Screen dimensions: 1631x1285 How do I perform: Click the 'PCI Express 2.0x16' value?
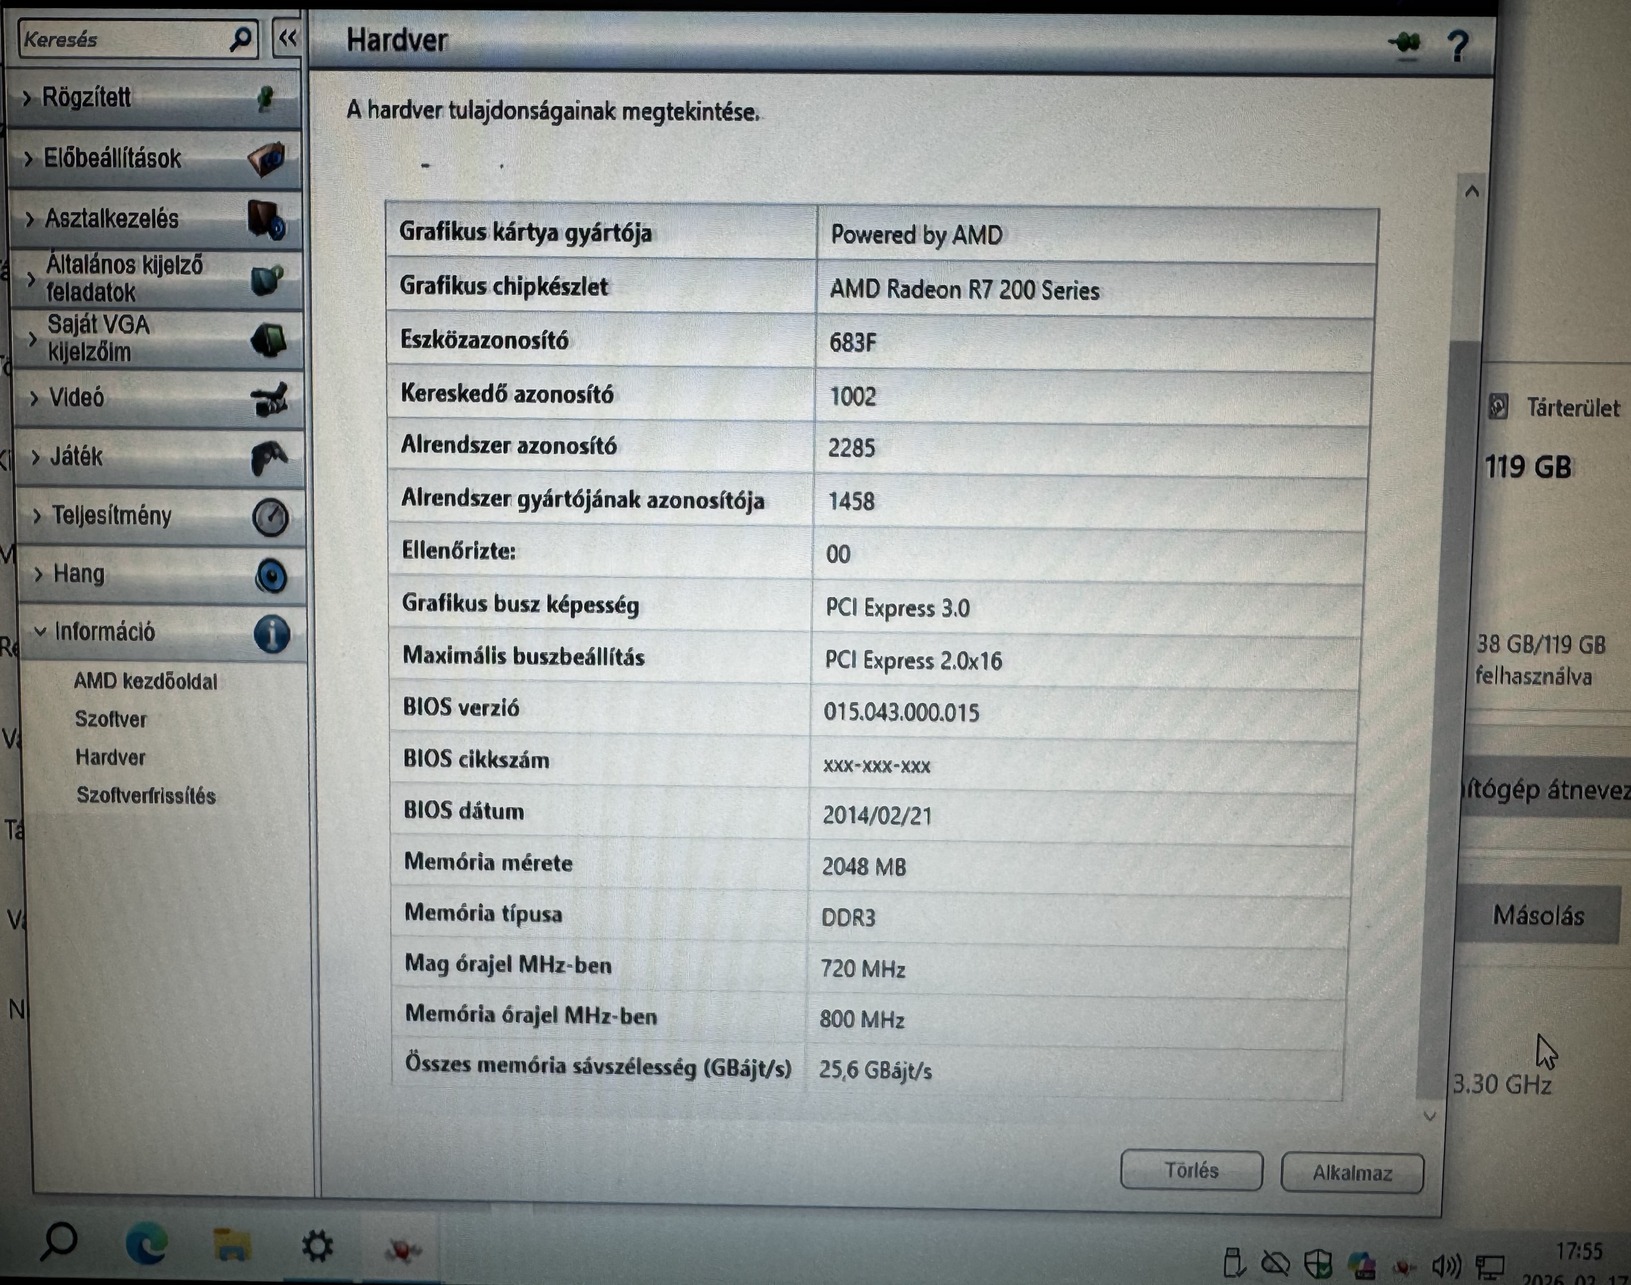(913, 661)
